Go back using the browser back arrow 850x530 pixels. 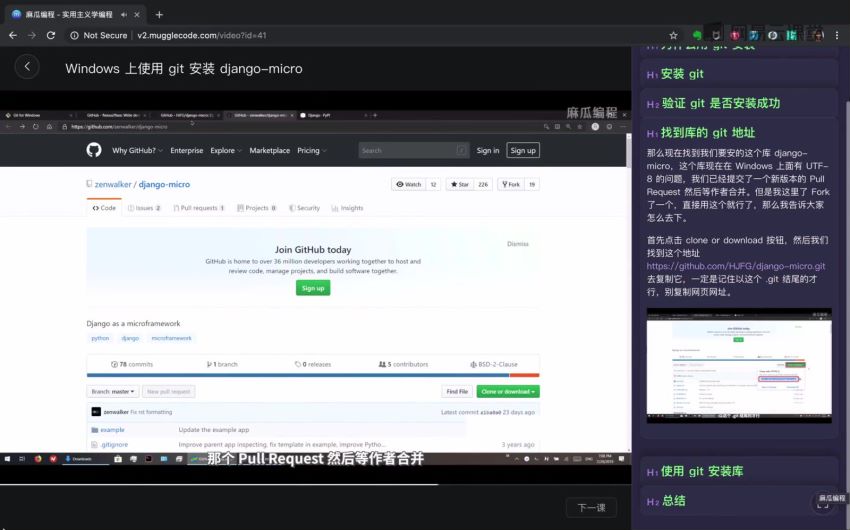click(x=12, y=35)
